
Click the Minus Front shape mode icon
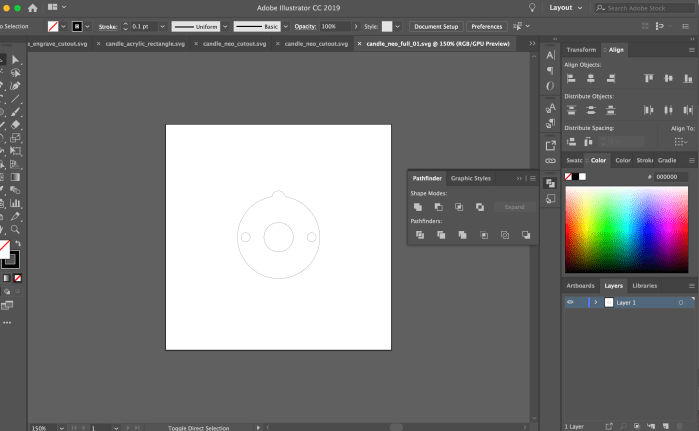(x=438, y=206)
